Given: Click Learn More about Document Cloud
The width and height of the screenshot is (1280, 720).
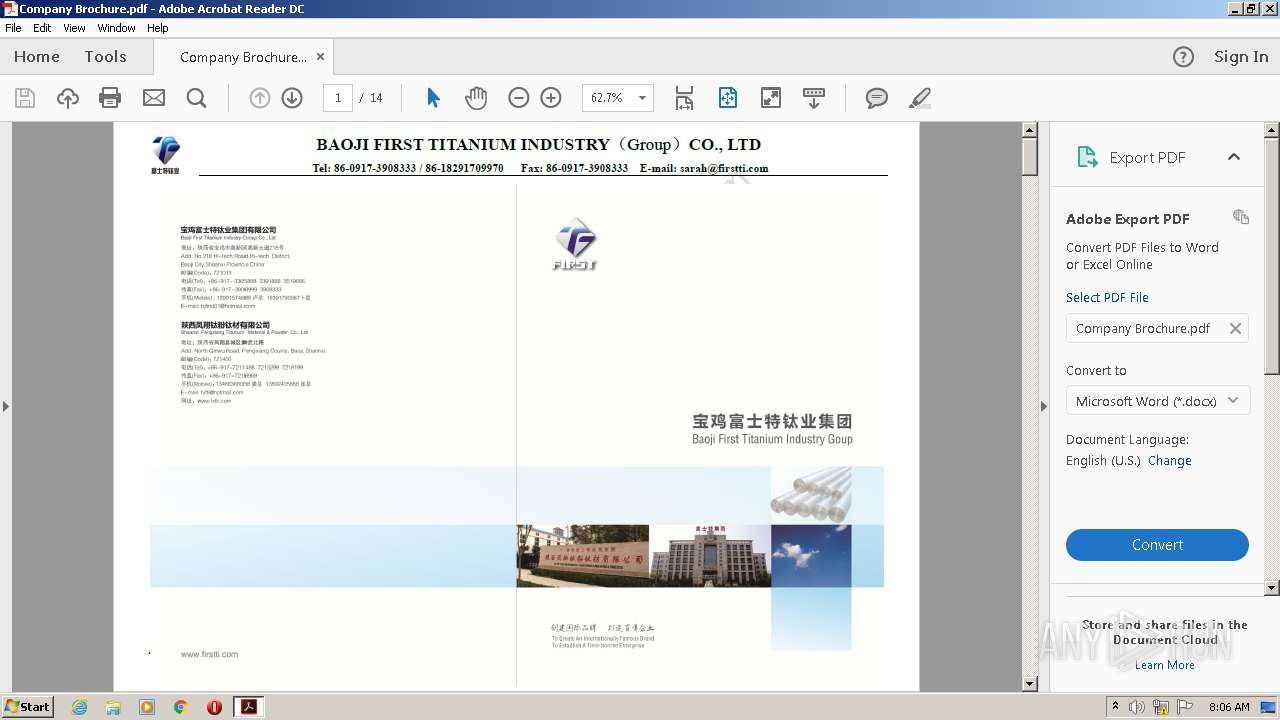Looking at the screenshot, I should 1164,665.
